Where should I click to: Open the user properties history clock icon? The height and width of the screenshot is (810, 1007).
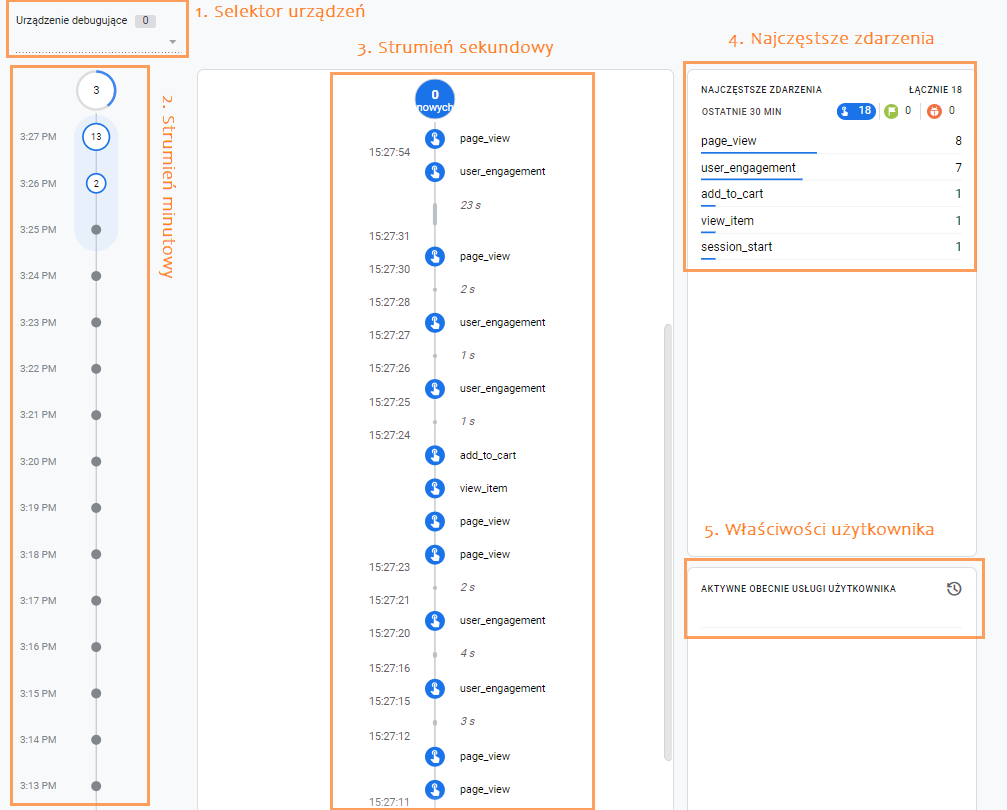[954, 588]
